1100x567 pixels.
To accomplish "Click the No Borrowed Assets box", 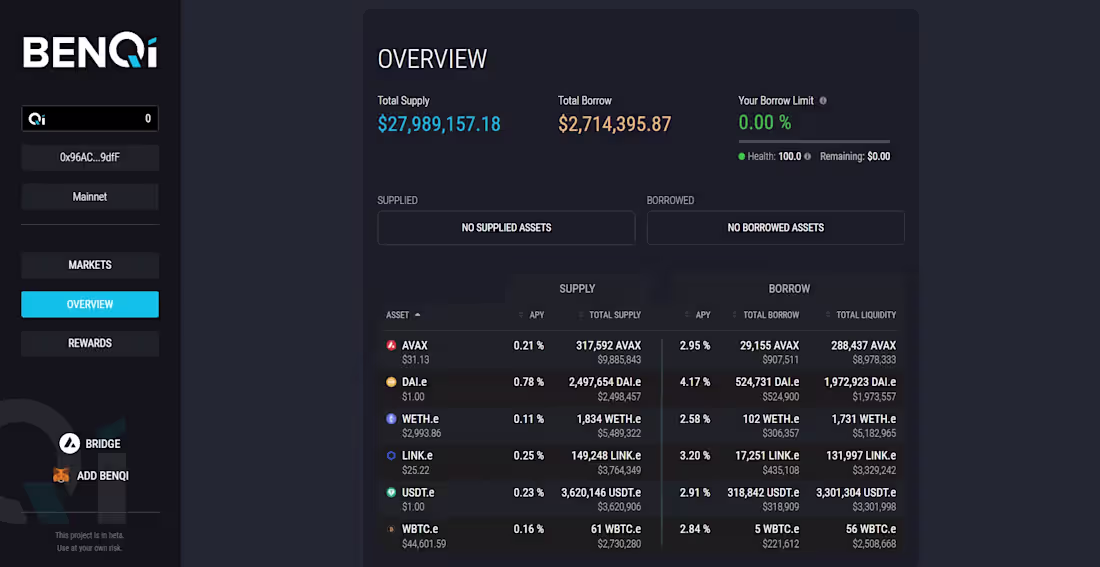I will 775,228.
